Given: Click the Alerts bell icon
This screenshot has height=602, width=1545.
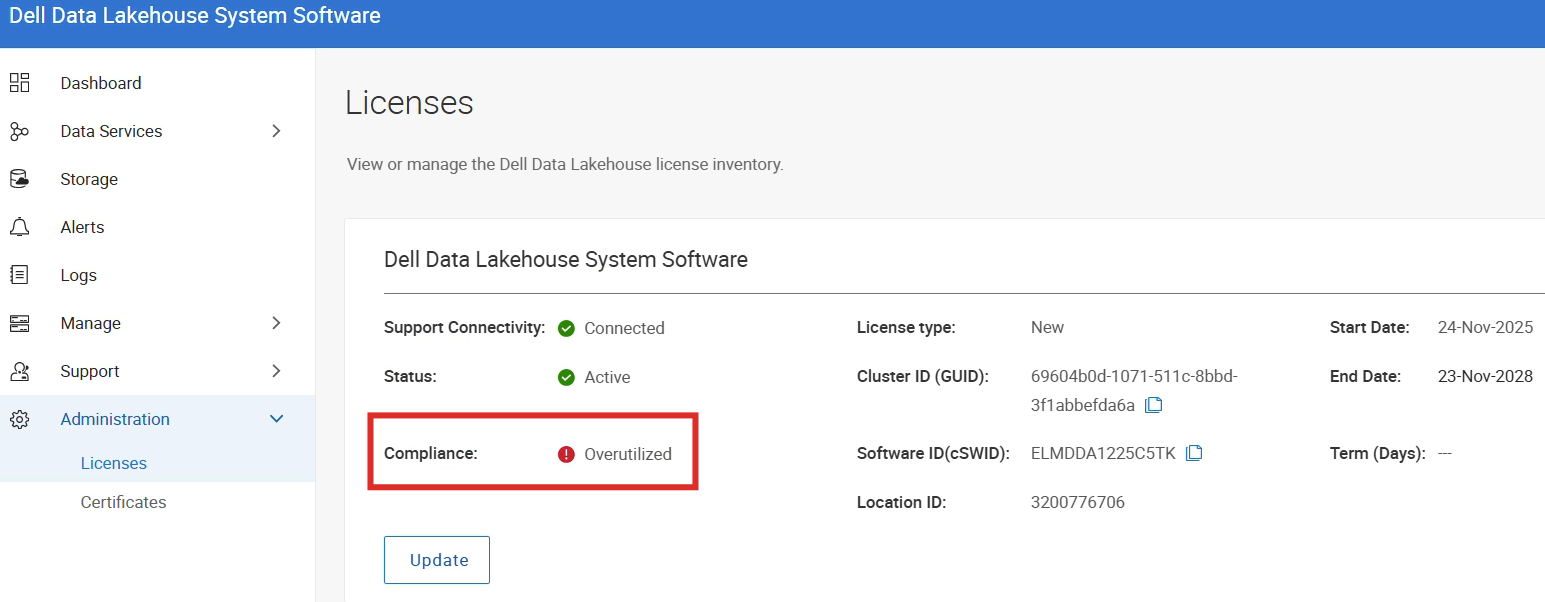Looking at the screenshot, I should [19, 227].
